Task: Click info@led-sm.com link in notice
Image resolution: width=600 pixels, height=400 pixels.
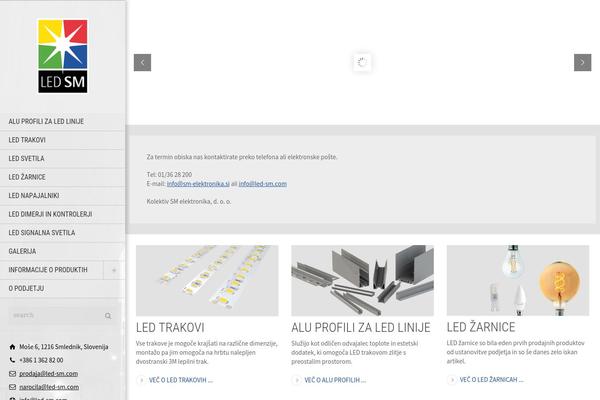Action: click(262, 184)
